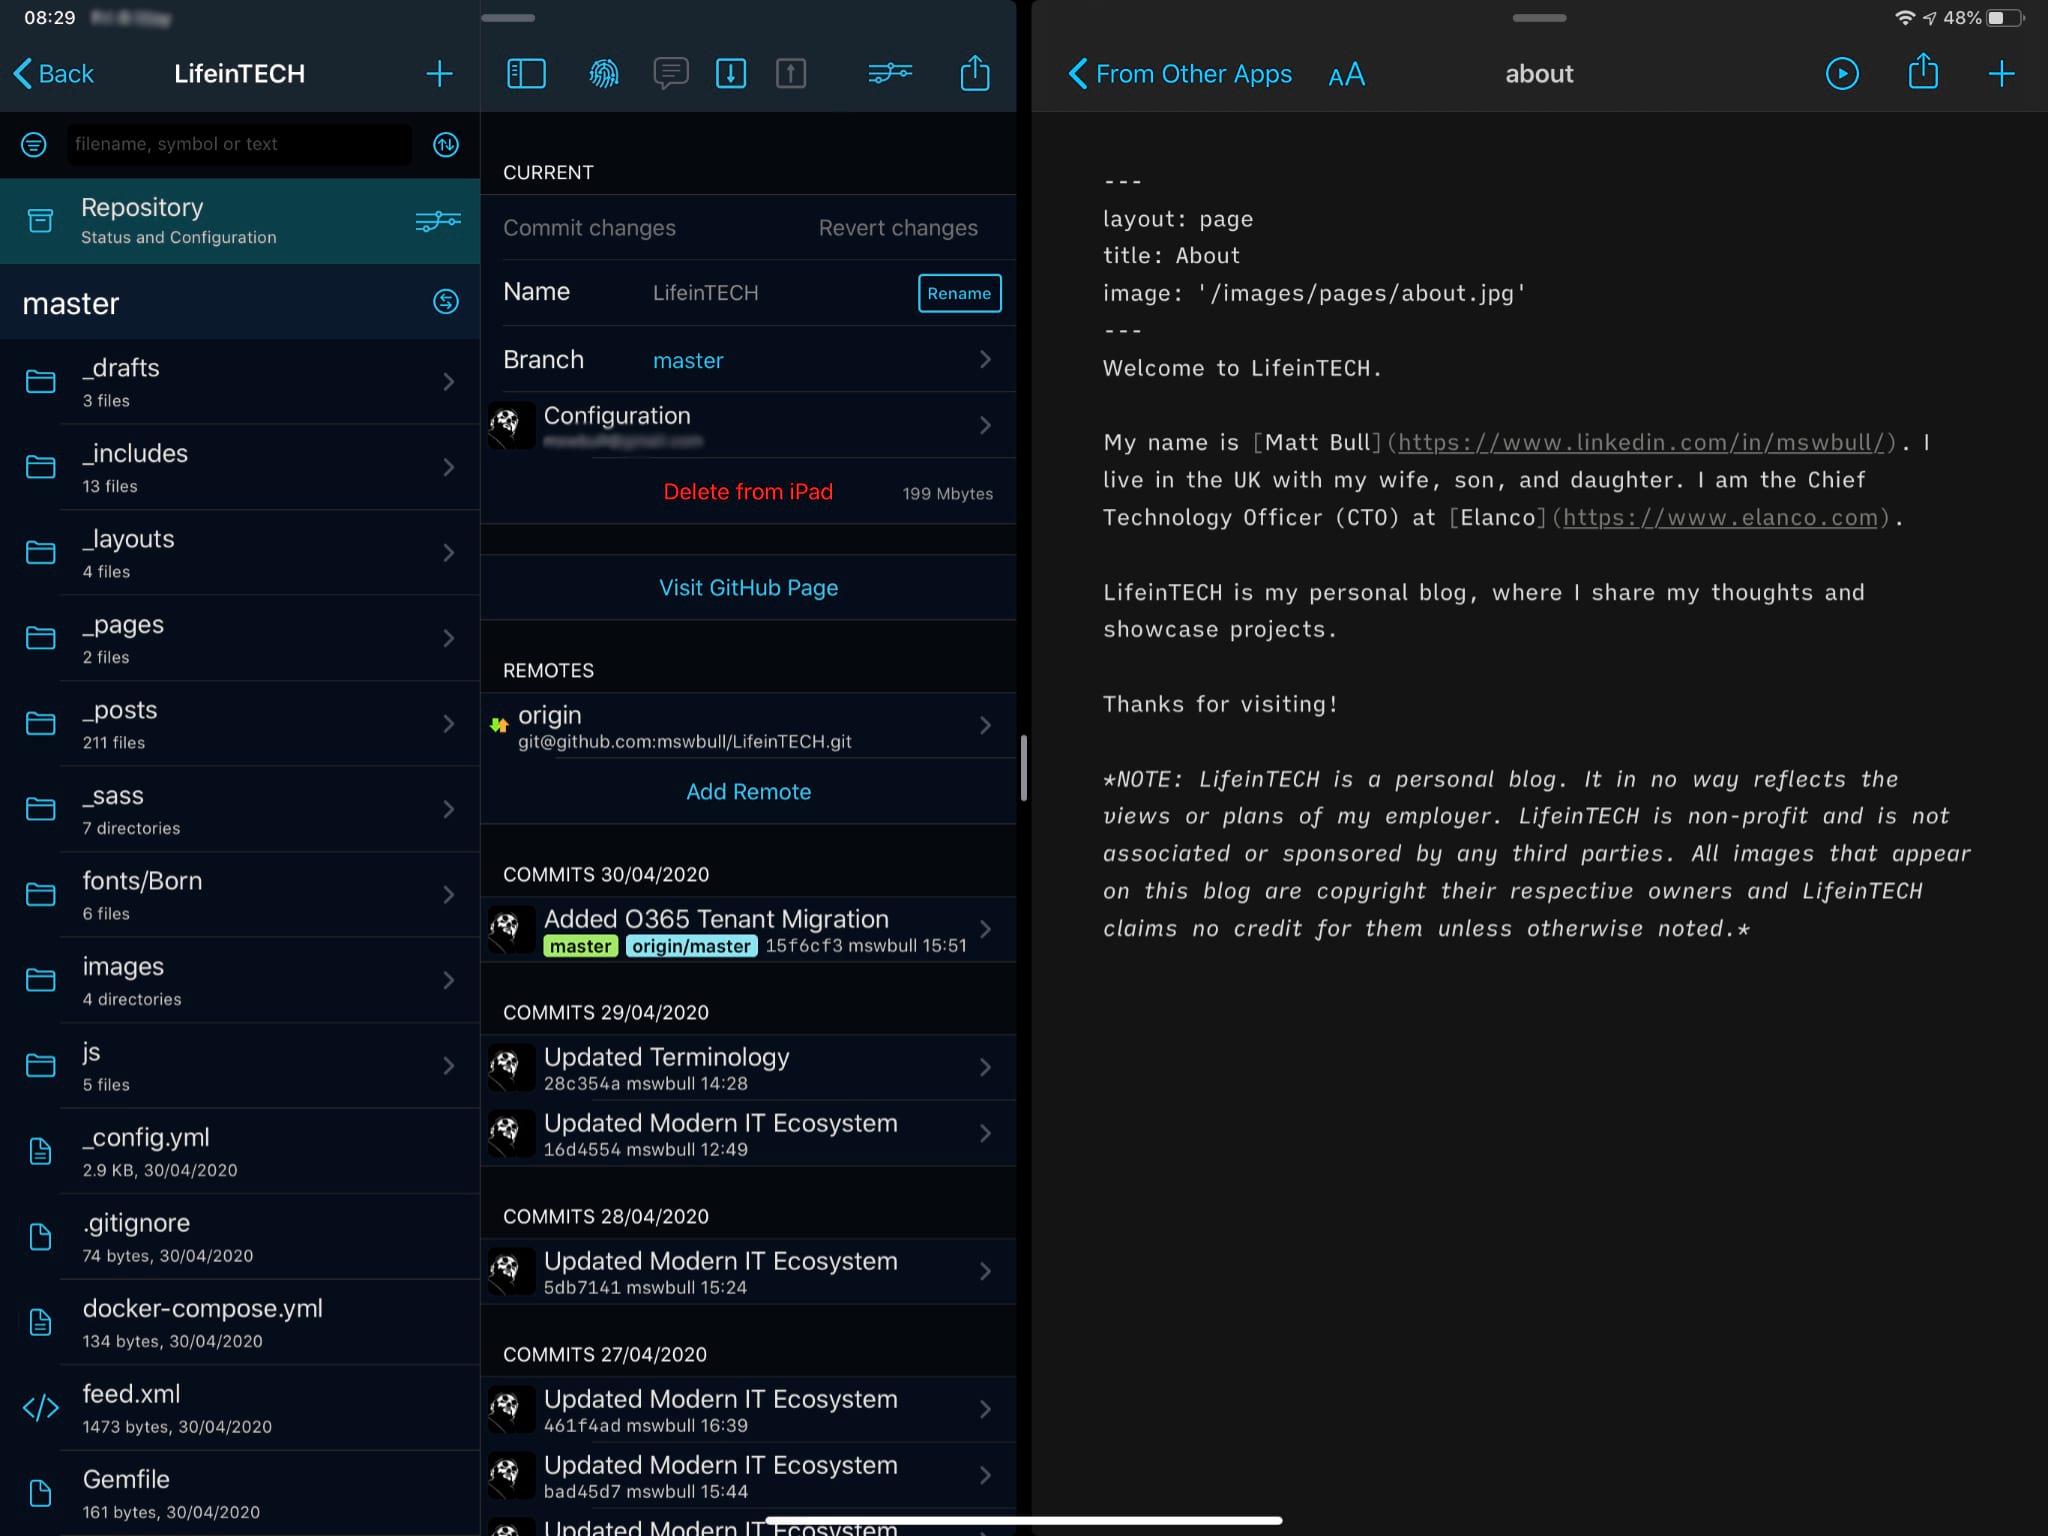The height and width of the screenshot is (1536, 2048).
Task: Toggle the sidebar panel icon
Action: point(526,73)
